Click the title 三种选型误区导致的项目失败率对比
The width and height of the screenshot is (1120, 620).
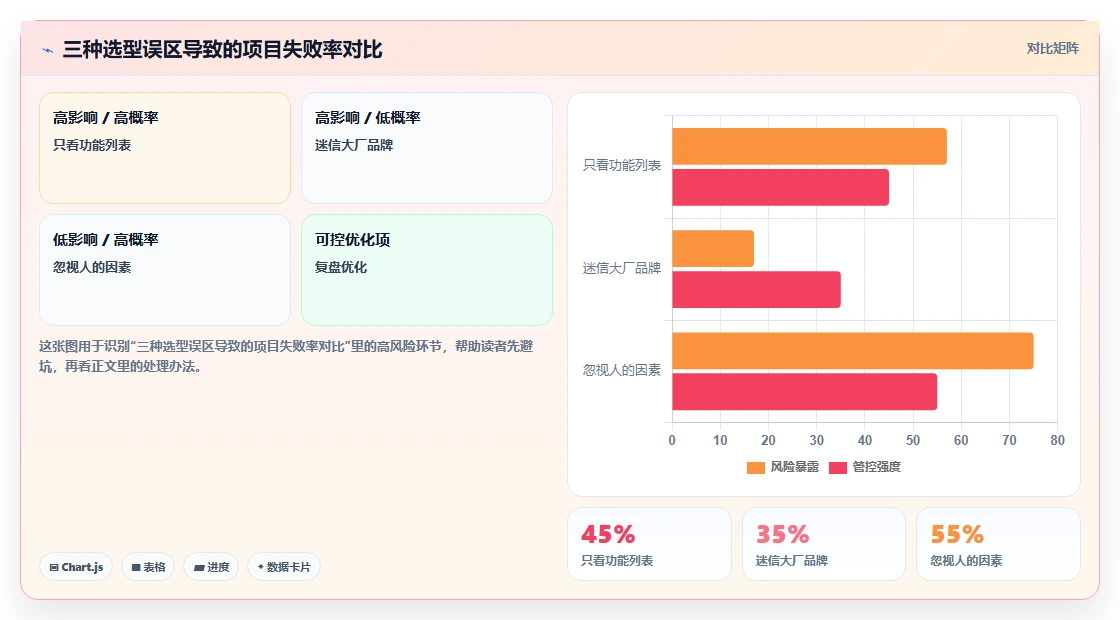pos(222,50)
